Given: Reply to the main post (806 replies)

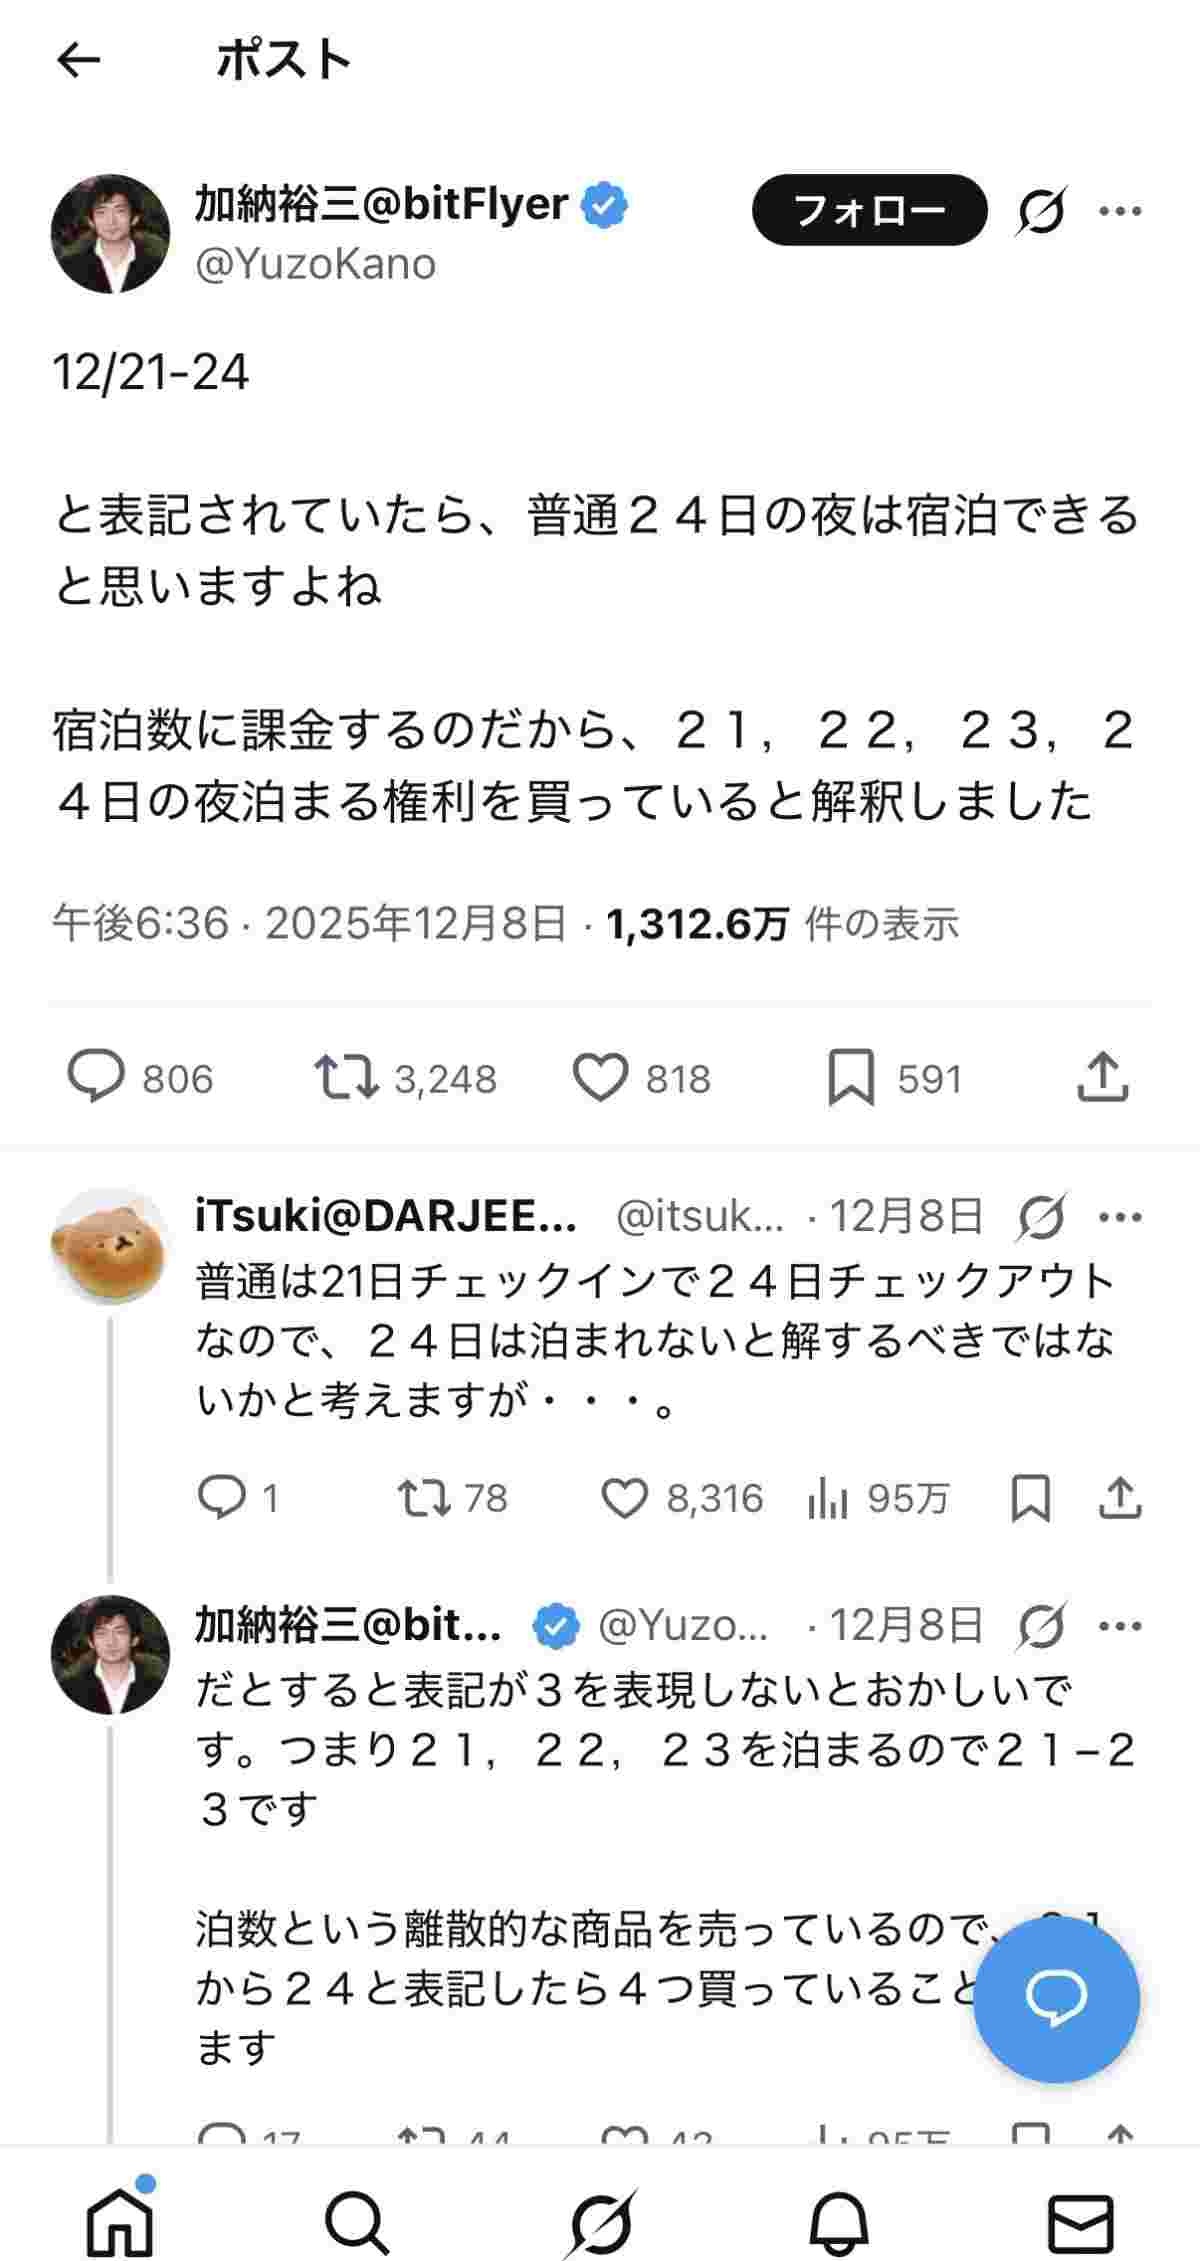Looking at the screenshot, I should pos(96,1077).
